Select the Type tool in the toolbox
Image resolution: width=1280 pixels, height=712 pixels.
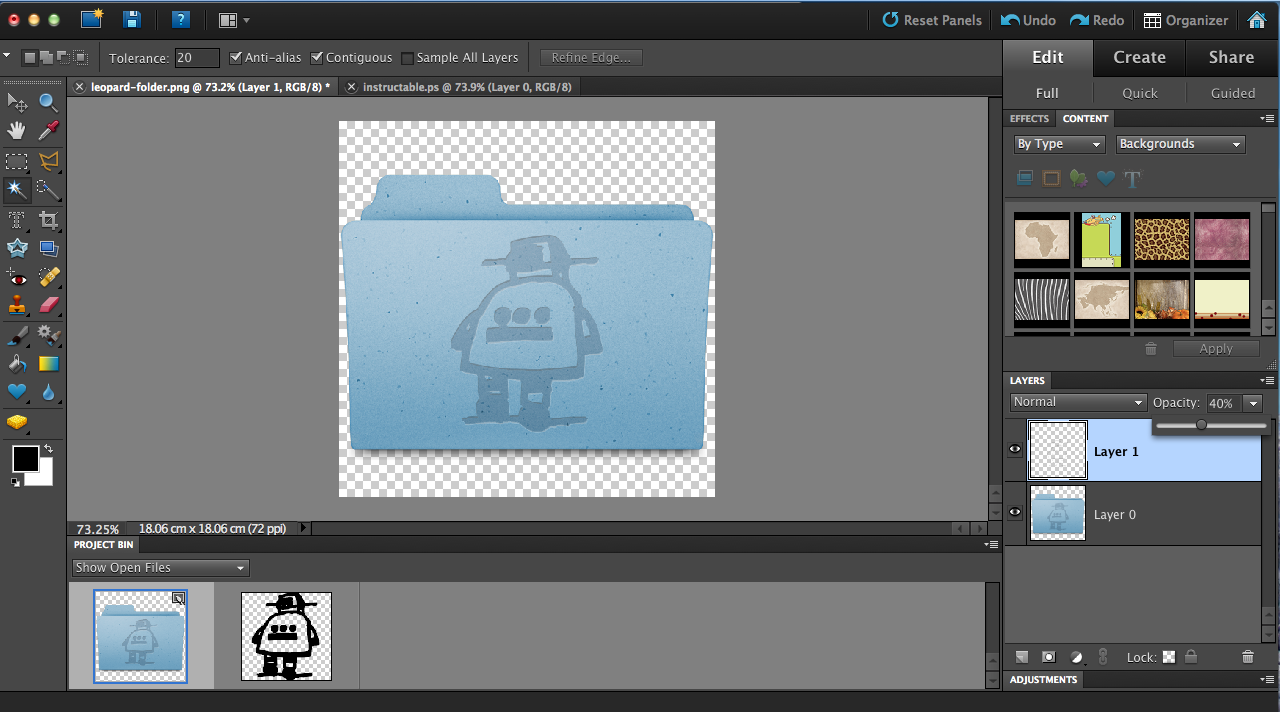pos(17,220)
